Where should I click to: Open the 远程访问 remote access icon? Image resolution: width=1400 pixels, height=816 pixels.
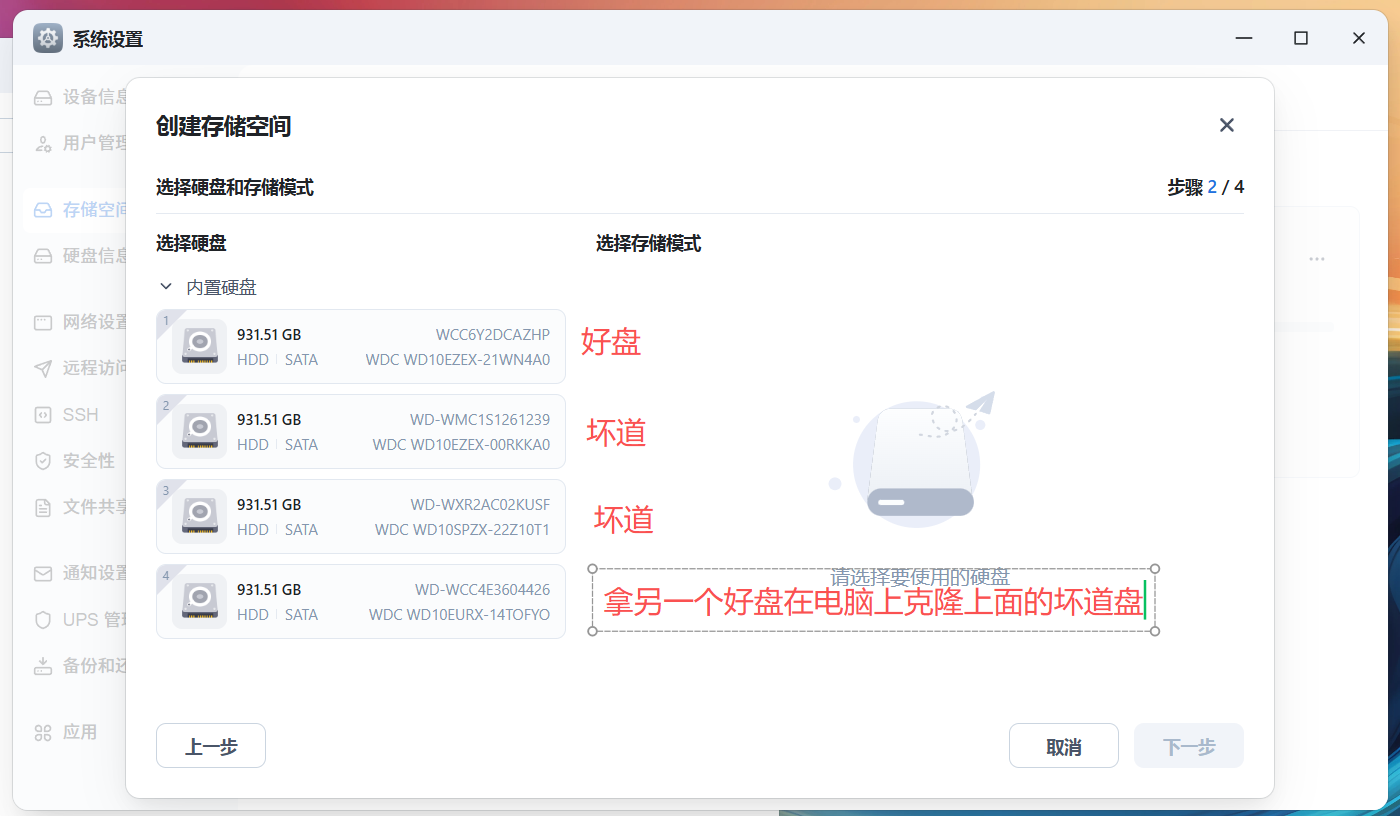point(42,367)
